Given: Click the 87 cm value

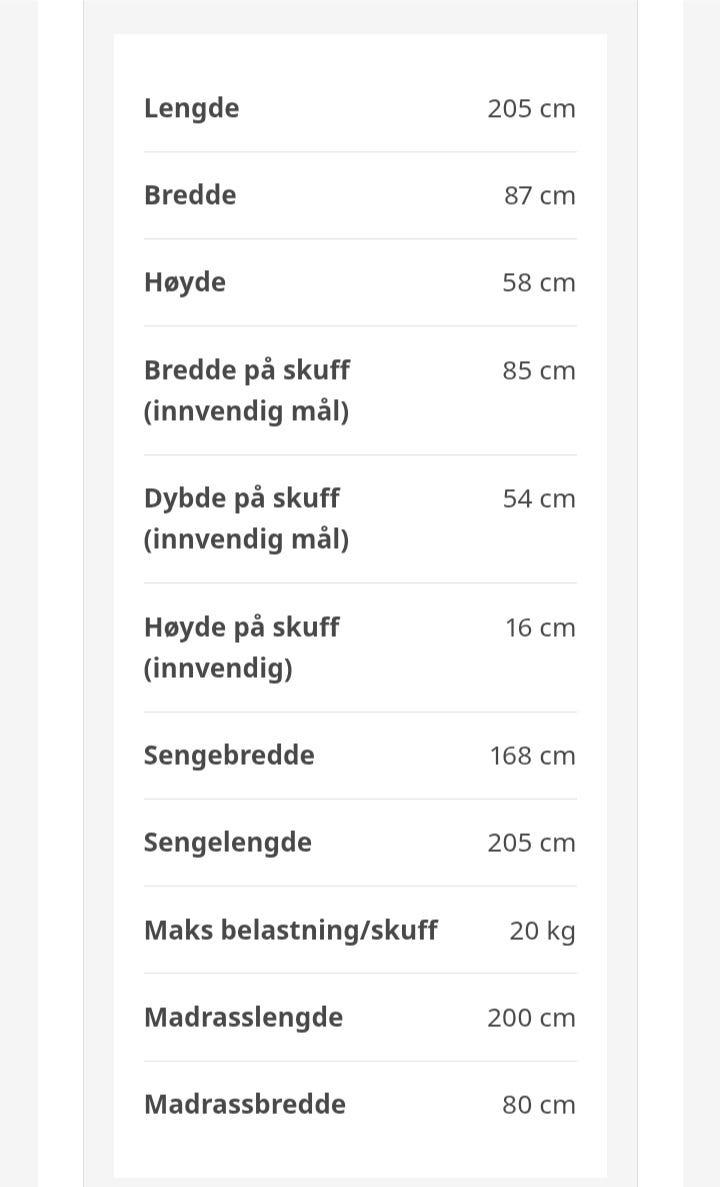Looking at the screenshot, I should click(x=540, y=196).
